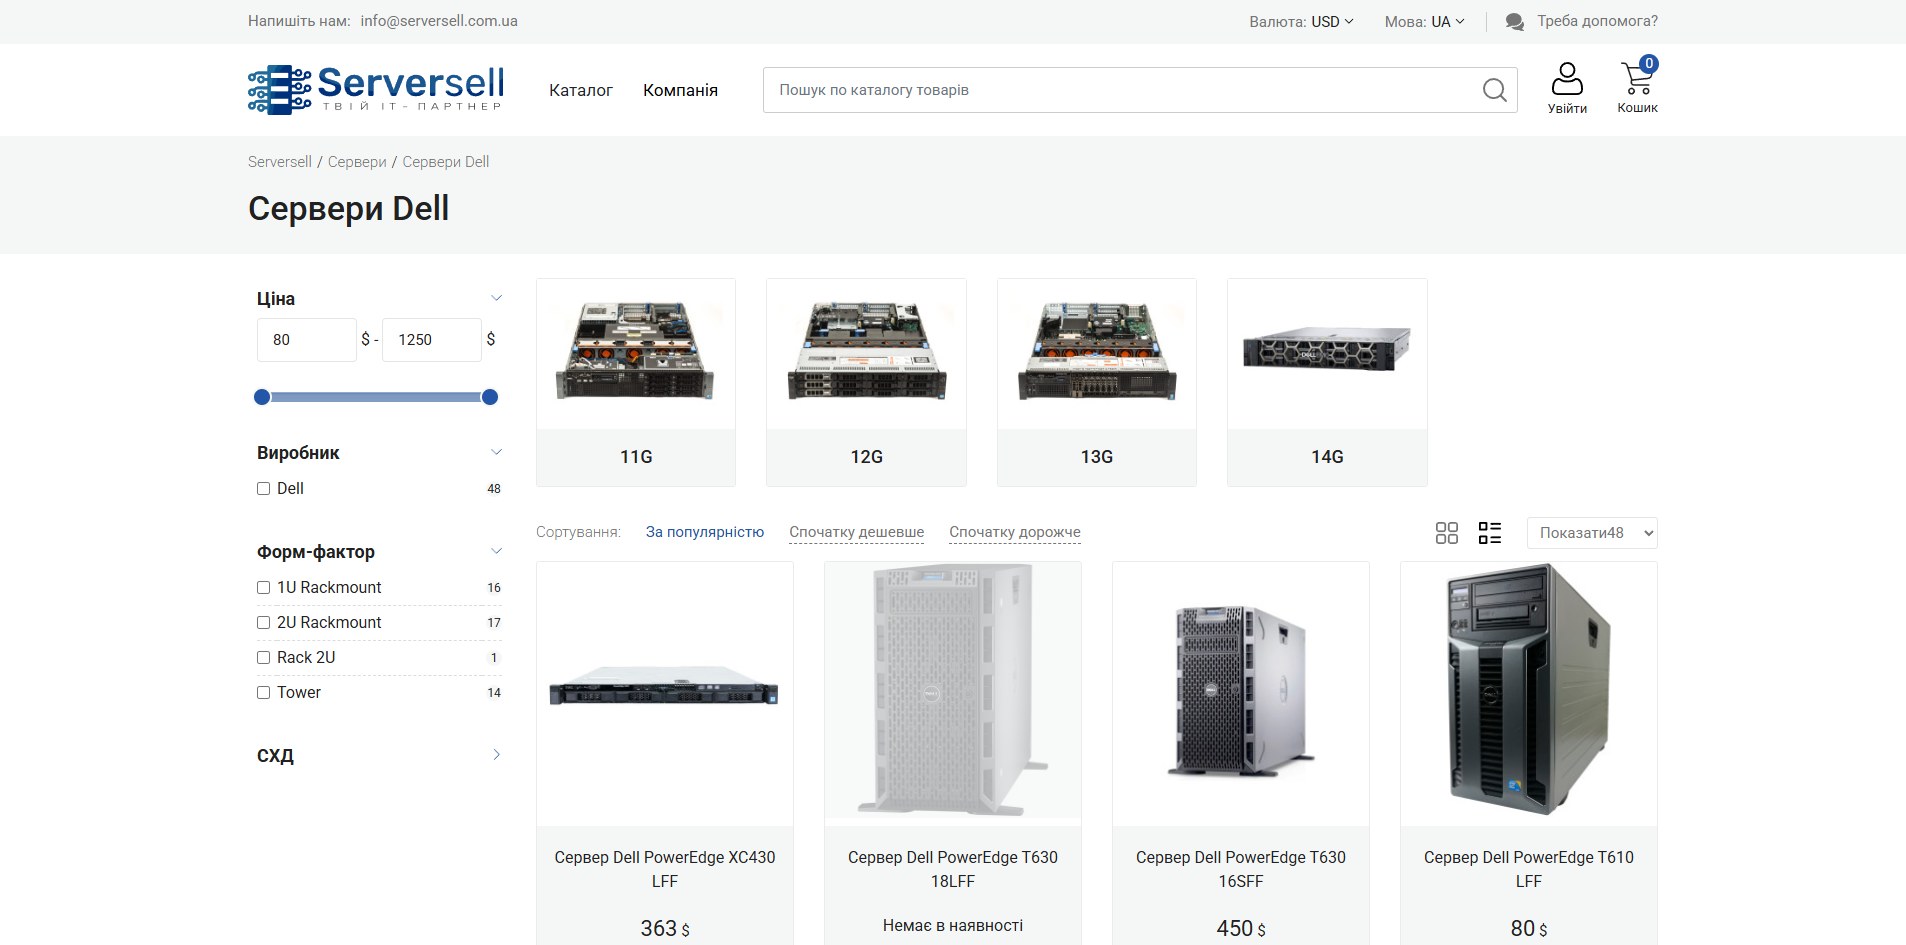The image size is (1906, 945).
Task: Click the minimum price slider handle
Action: click(x=262, y=397)
